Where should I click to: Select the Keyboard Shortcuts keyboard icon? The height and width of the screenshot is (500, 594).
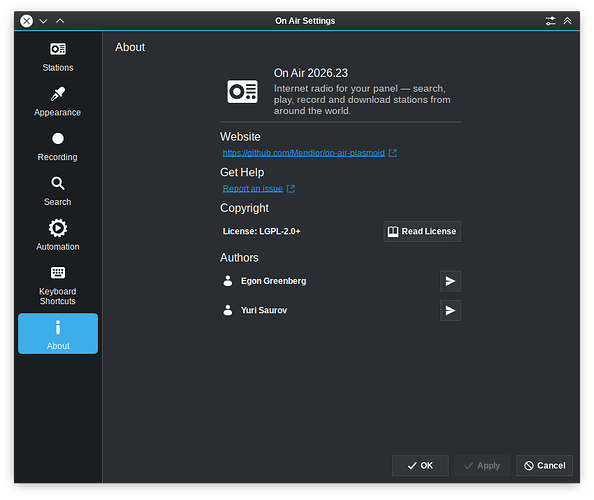point(58,272)
